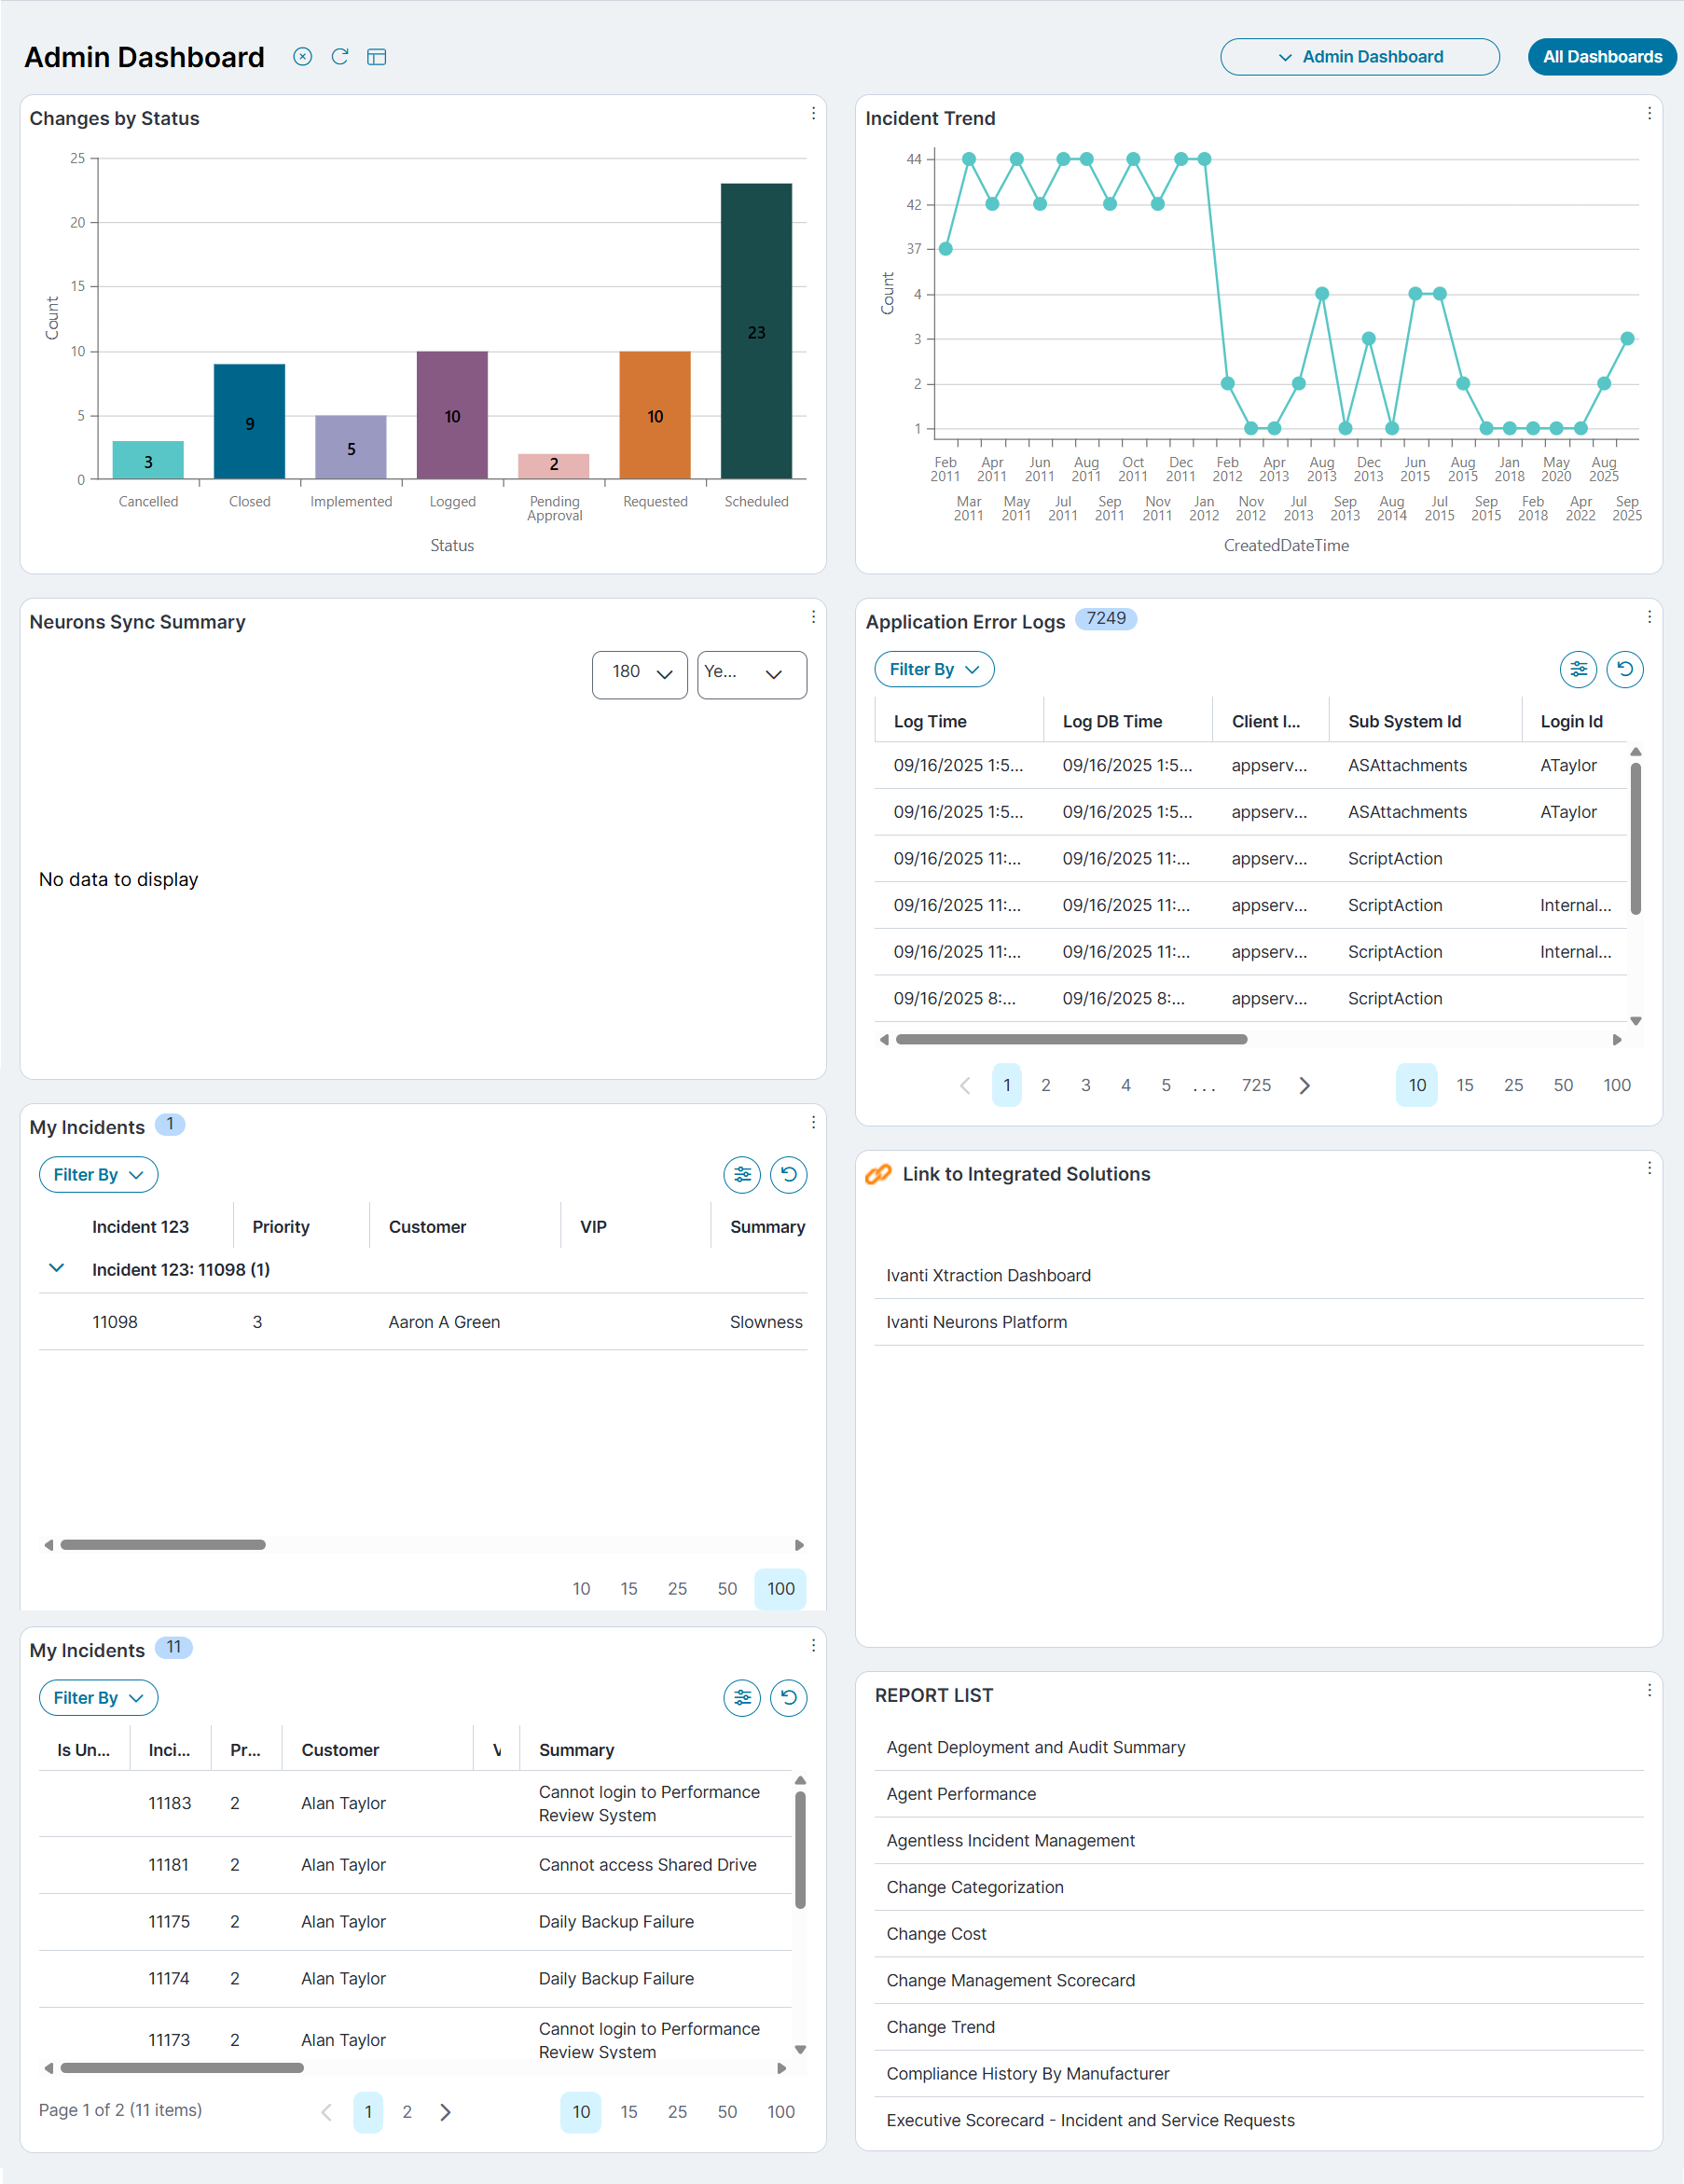Open the Ivanti Xtraction Dashboard link
This screenshot has width=1684, height=2184.
tap(988, 1275)
